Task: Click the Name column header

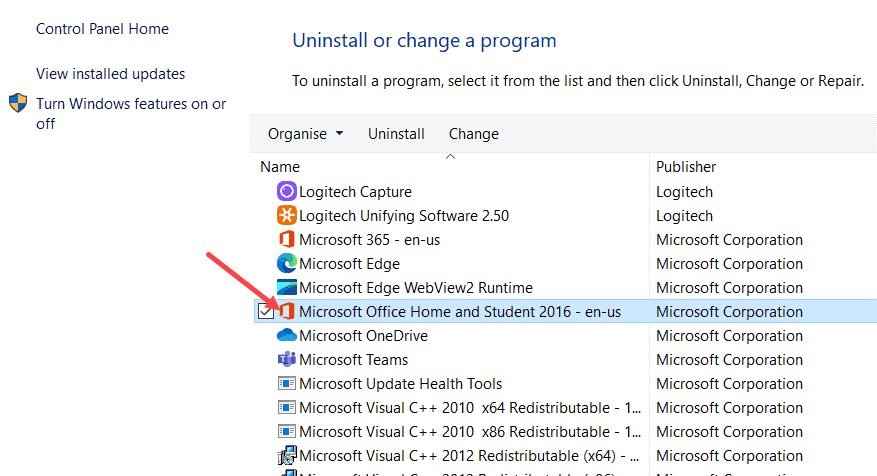Action: pyautogui.click(x=280, y=167)
